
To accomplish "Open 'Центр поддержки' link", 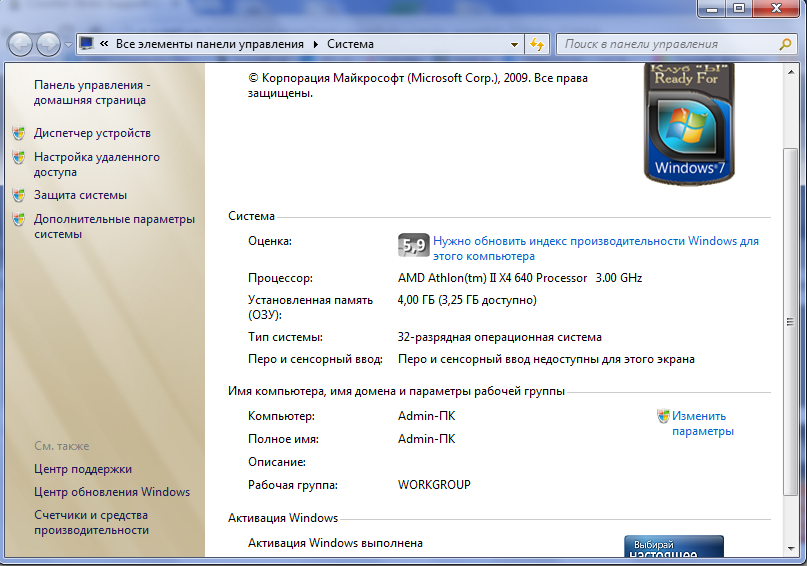I will pyautogui.click(x=83, y=469).
